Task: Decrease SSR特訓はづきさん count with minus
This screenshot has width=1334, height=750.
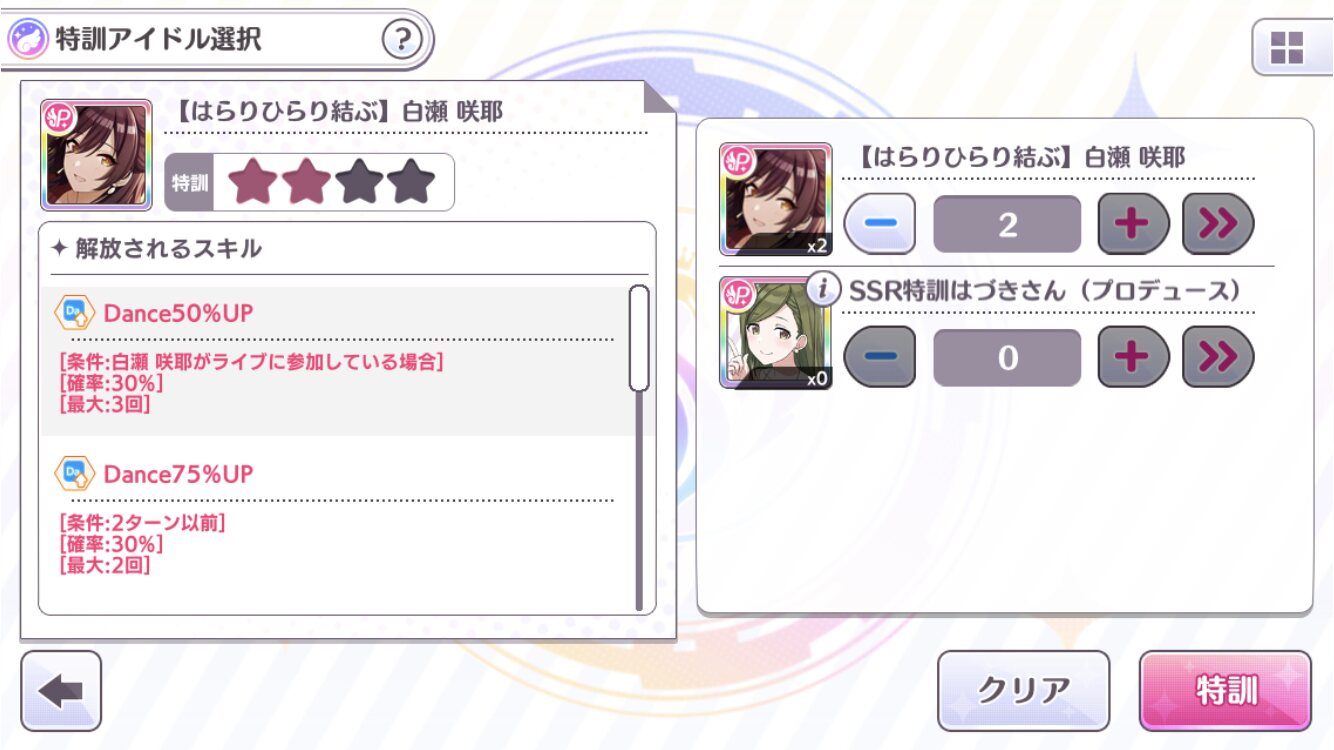Action: click(880, 357)
